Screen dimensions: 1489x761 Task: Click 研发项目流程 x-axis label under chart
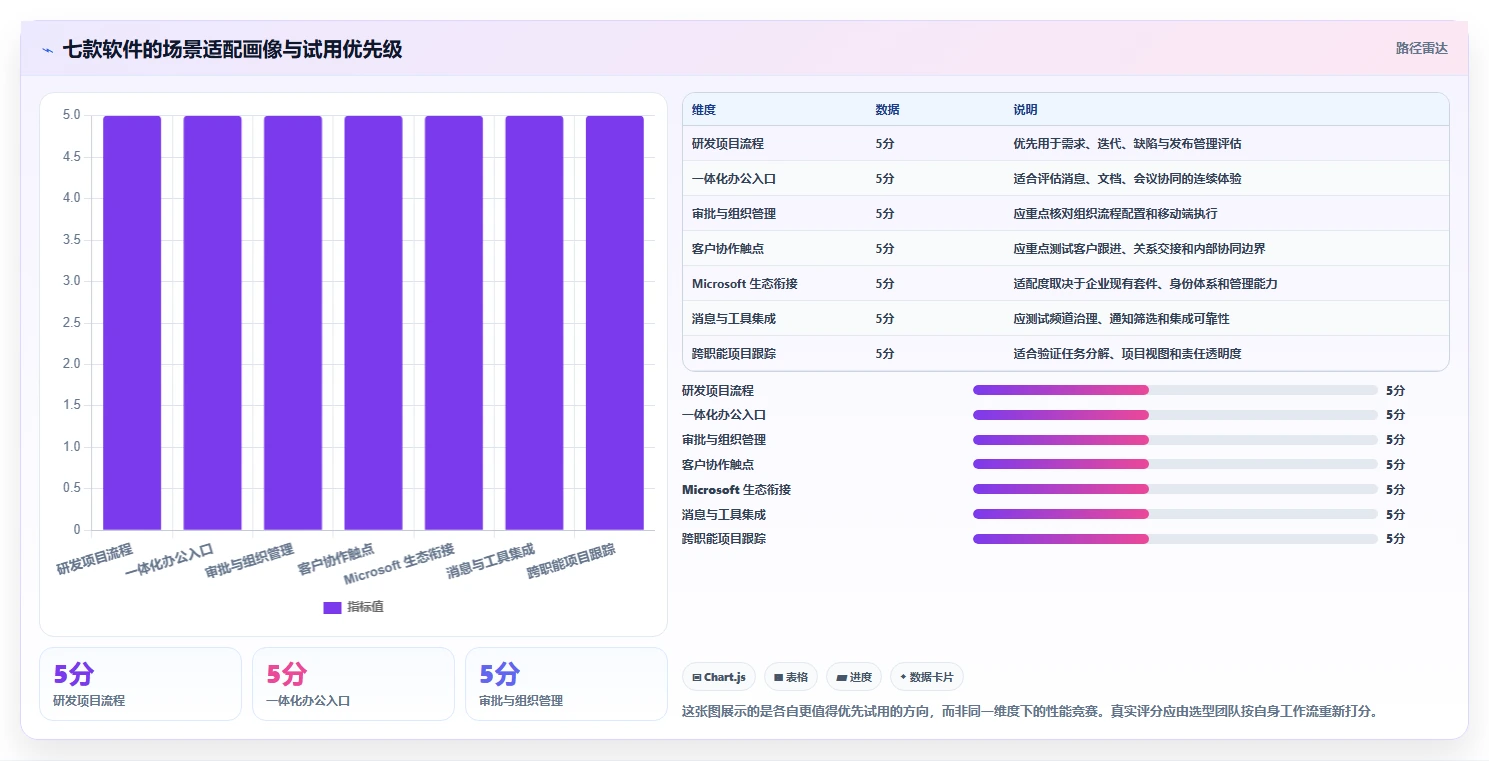click(x=94, y=559)
